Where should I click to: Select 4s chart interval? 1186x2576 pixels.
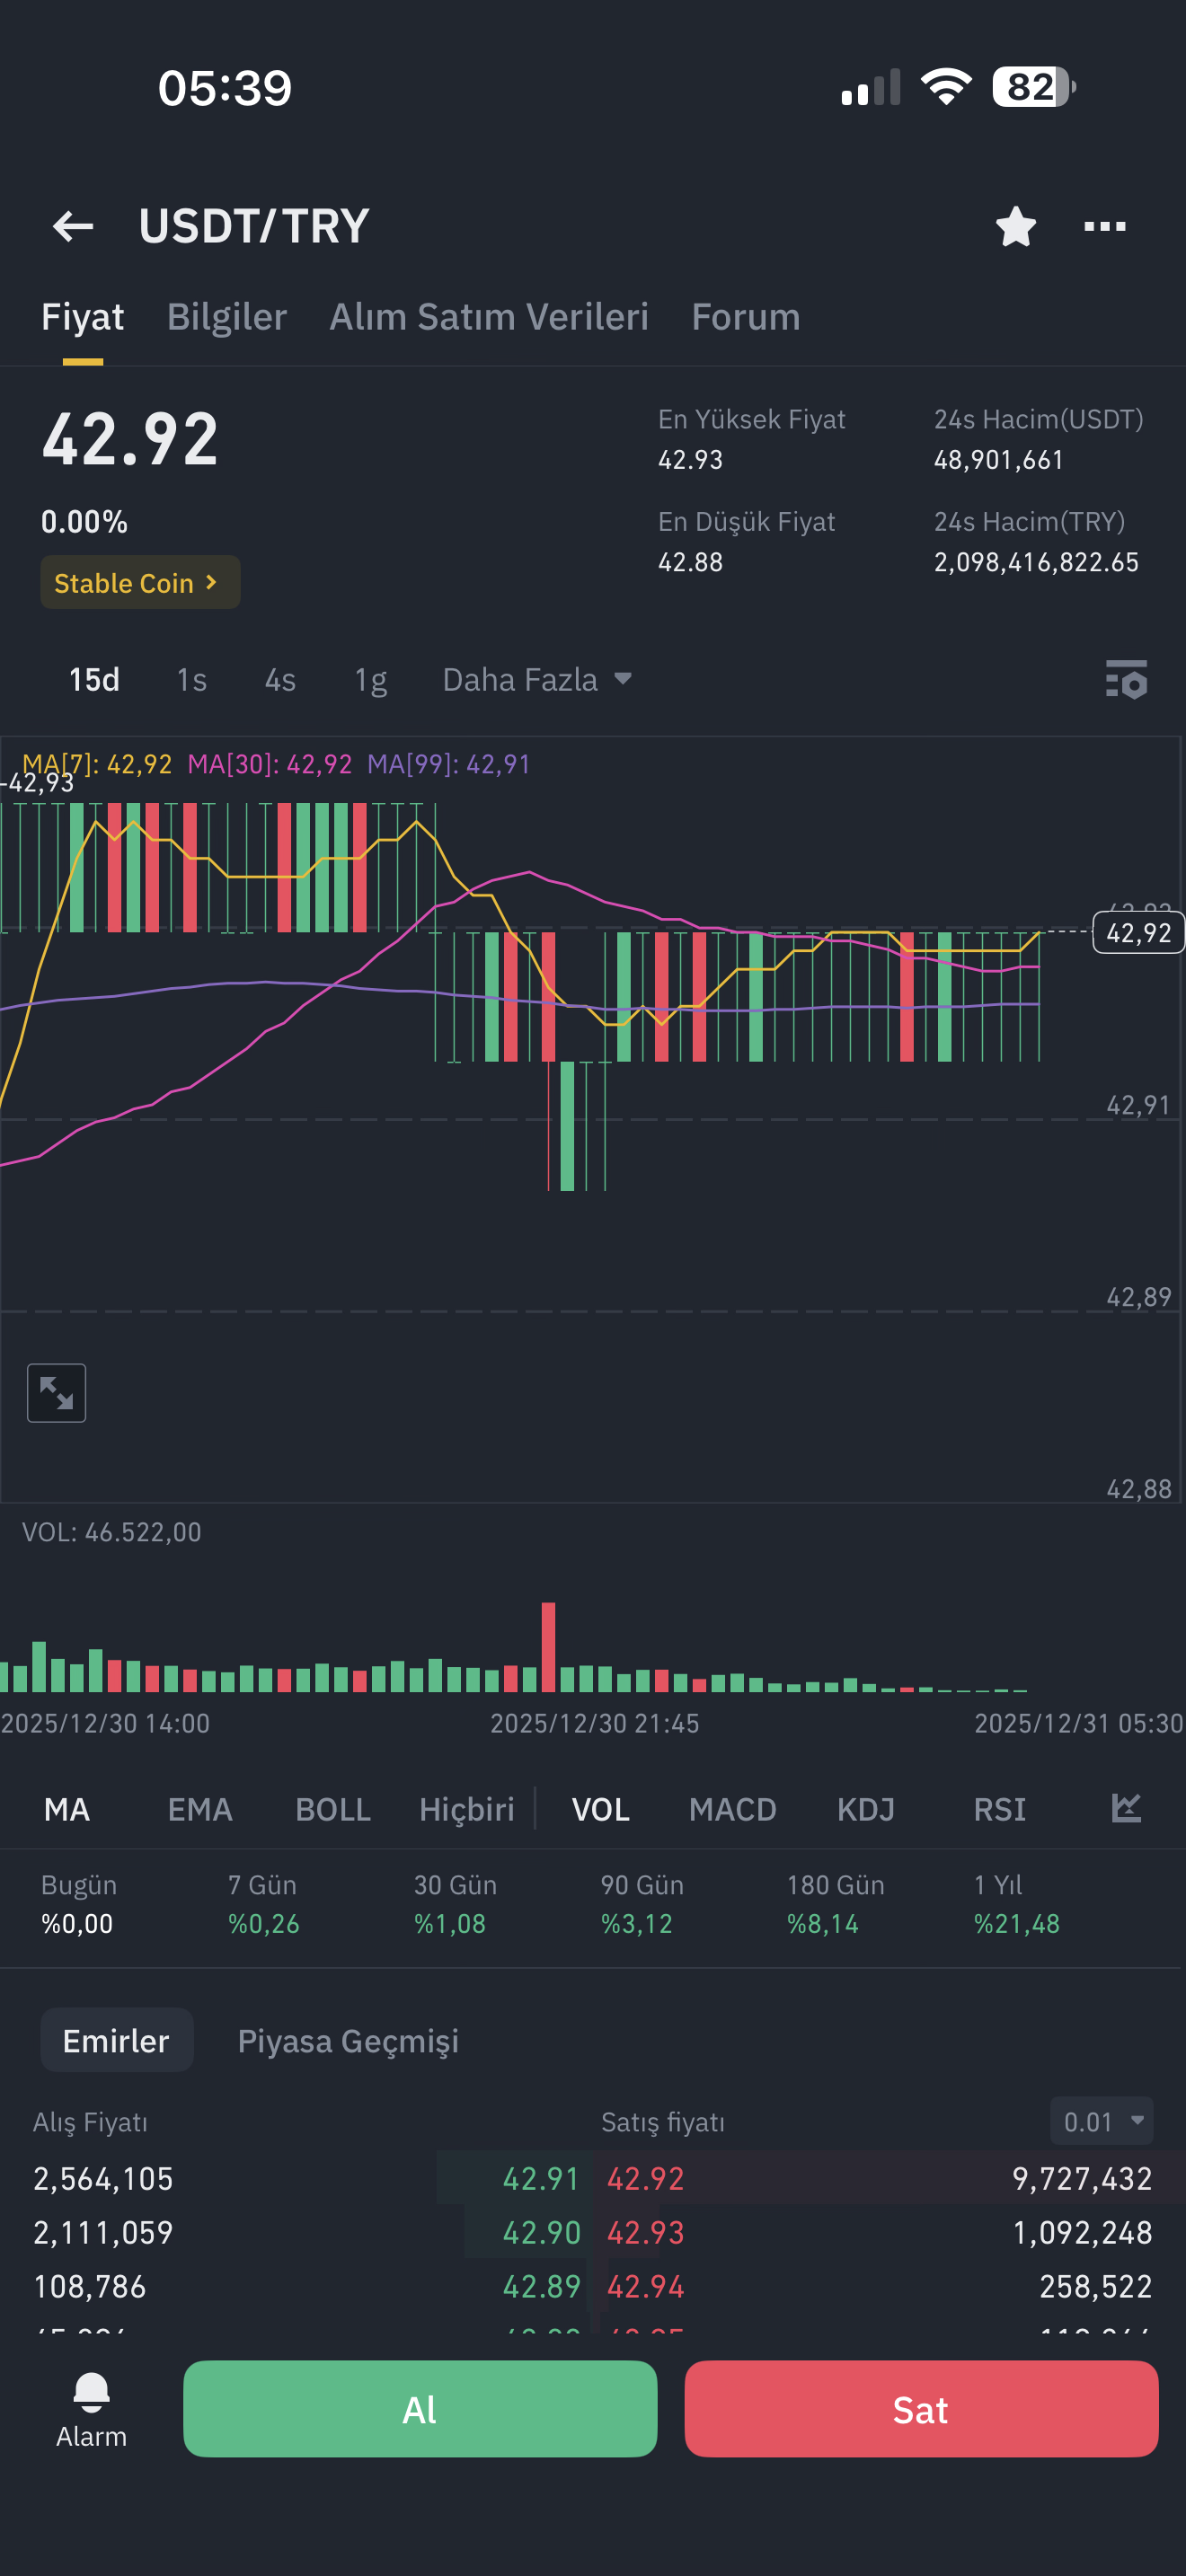(280, 680)
